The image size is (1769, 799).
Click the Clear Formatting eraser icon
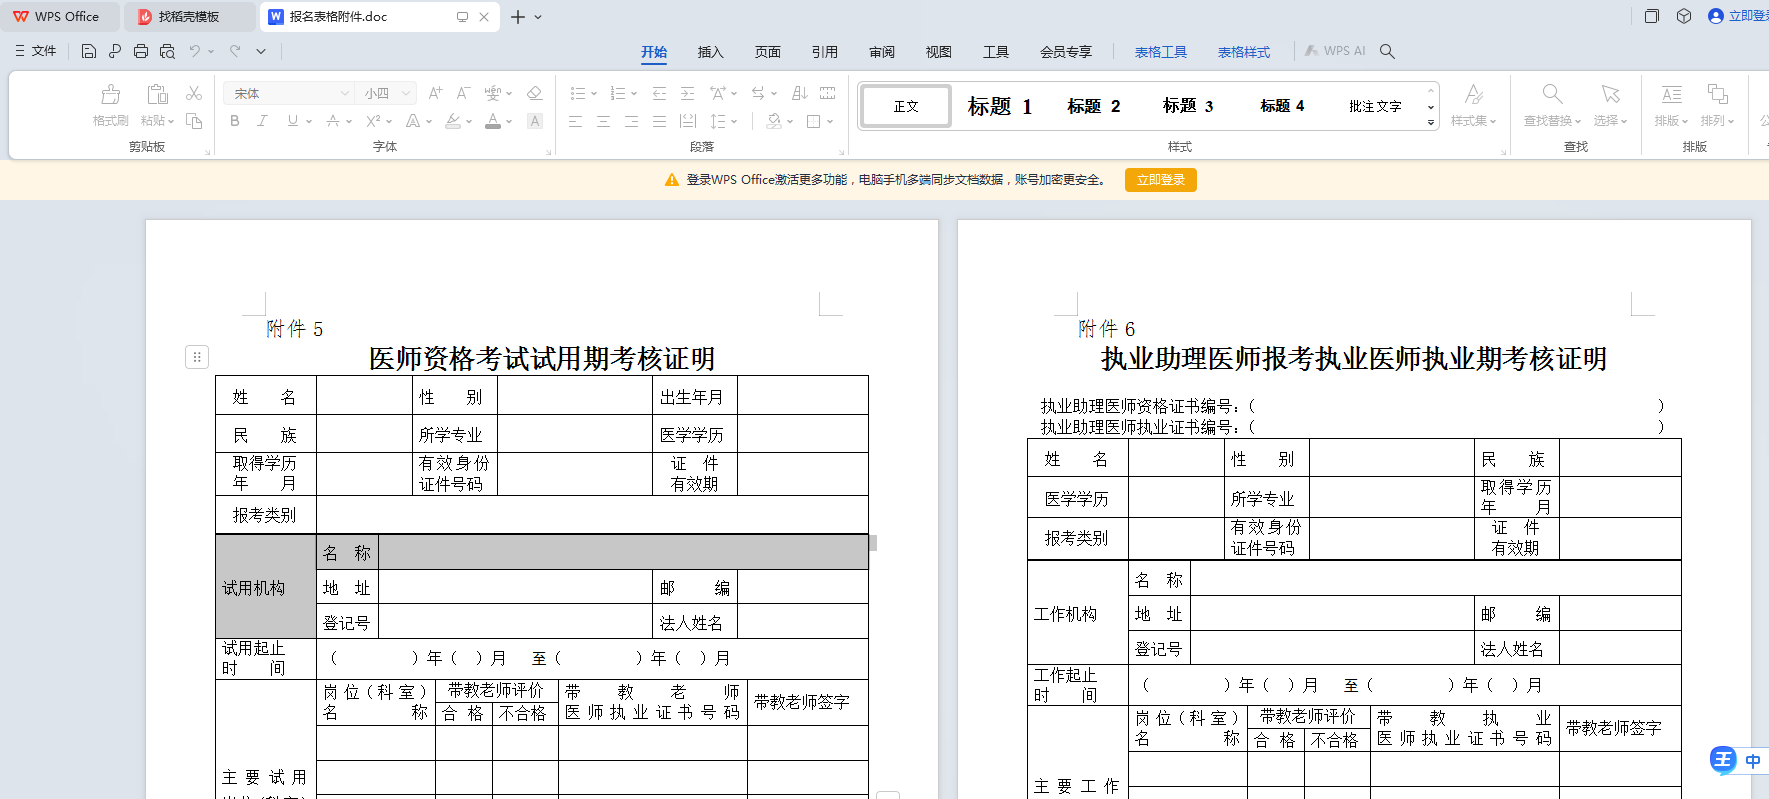click(535, 93)
